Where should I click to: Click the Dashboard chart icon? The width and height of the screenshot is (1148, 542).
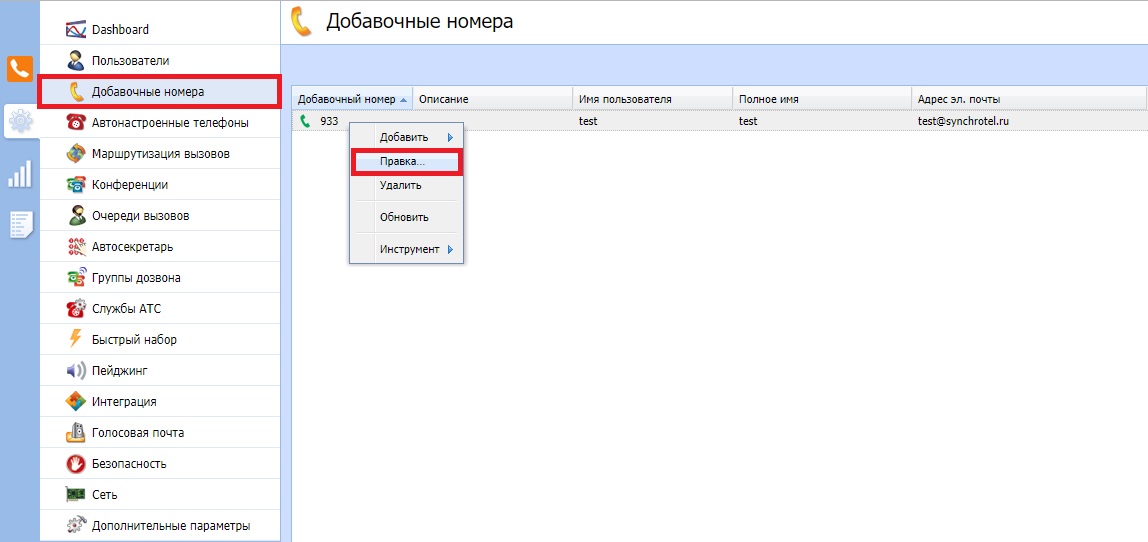(x=76, y=30)
